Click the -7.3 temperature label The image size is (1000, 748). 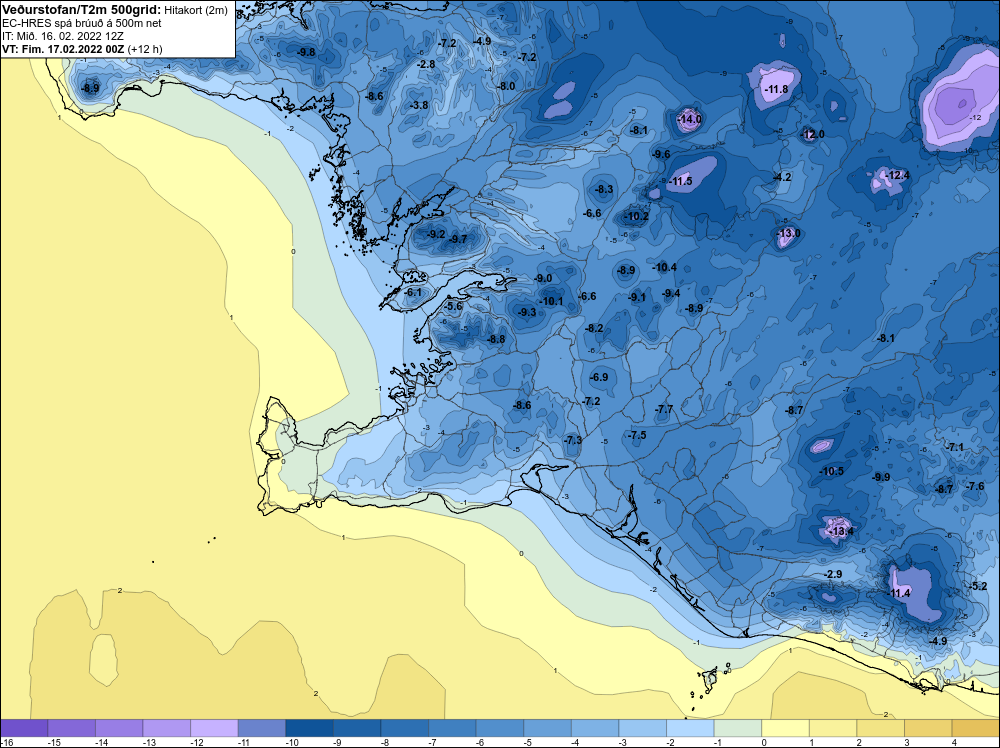click(573, 441)
